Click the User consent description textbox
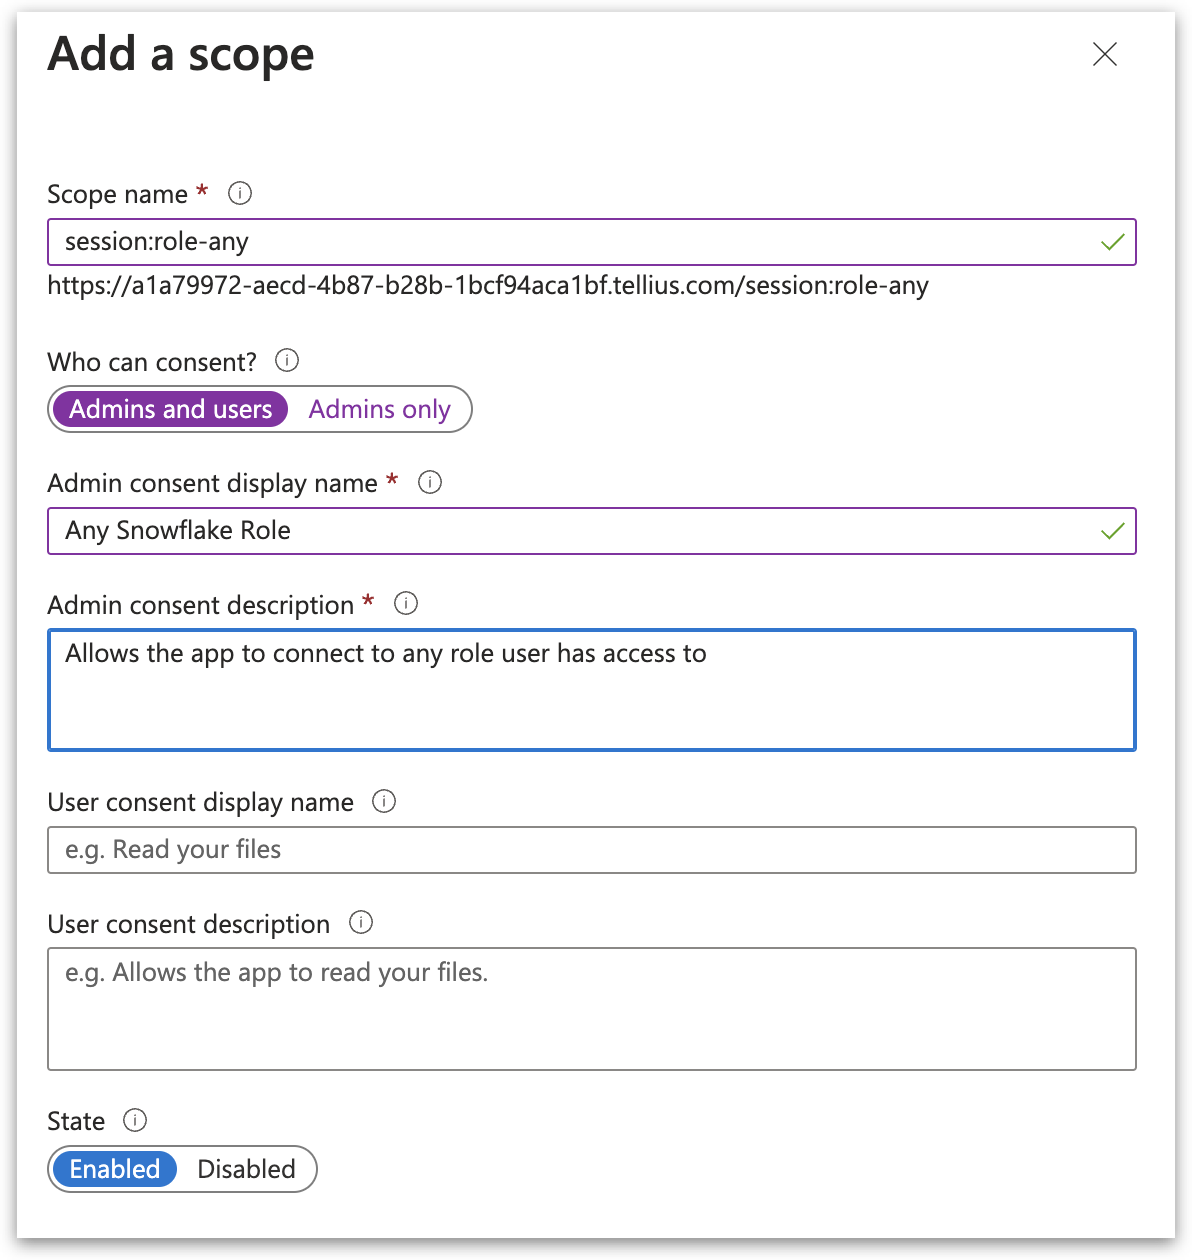This screenshot has height=1260, width=1192. [x=591, y=1009]
